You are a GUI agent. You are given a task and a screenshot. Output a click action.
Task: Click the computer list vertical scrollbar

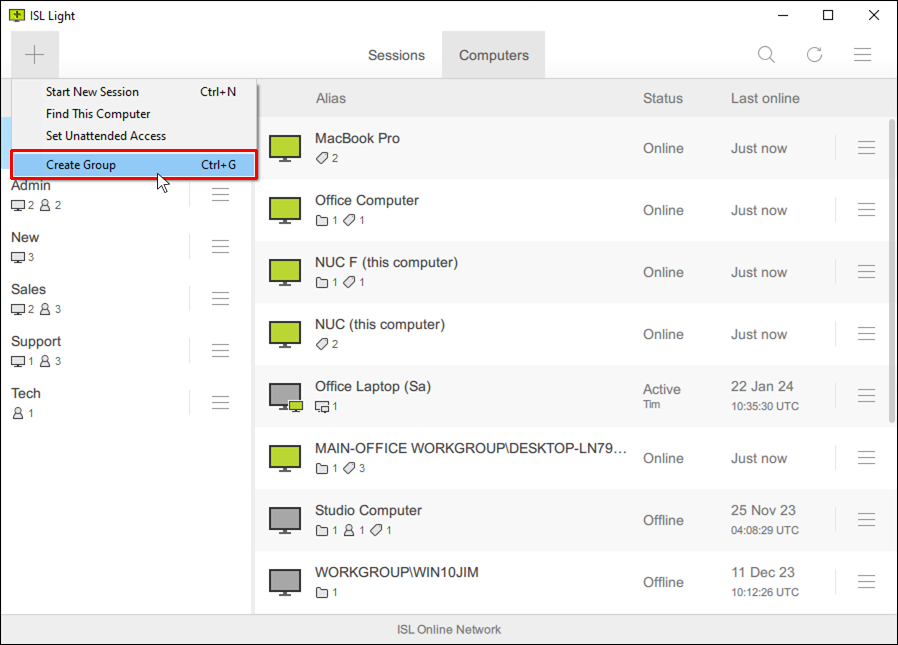coord(891,270)
